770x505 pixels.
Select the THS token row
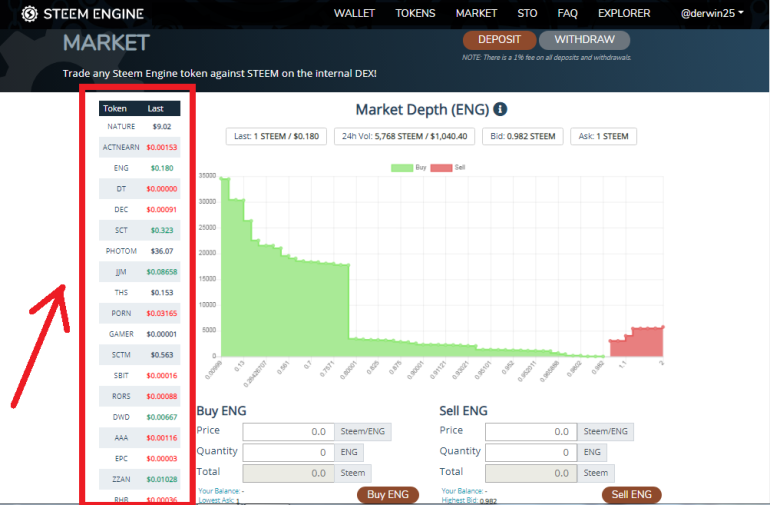[139, 292]
